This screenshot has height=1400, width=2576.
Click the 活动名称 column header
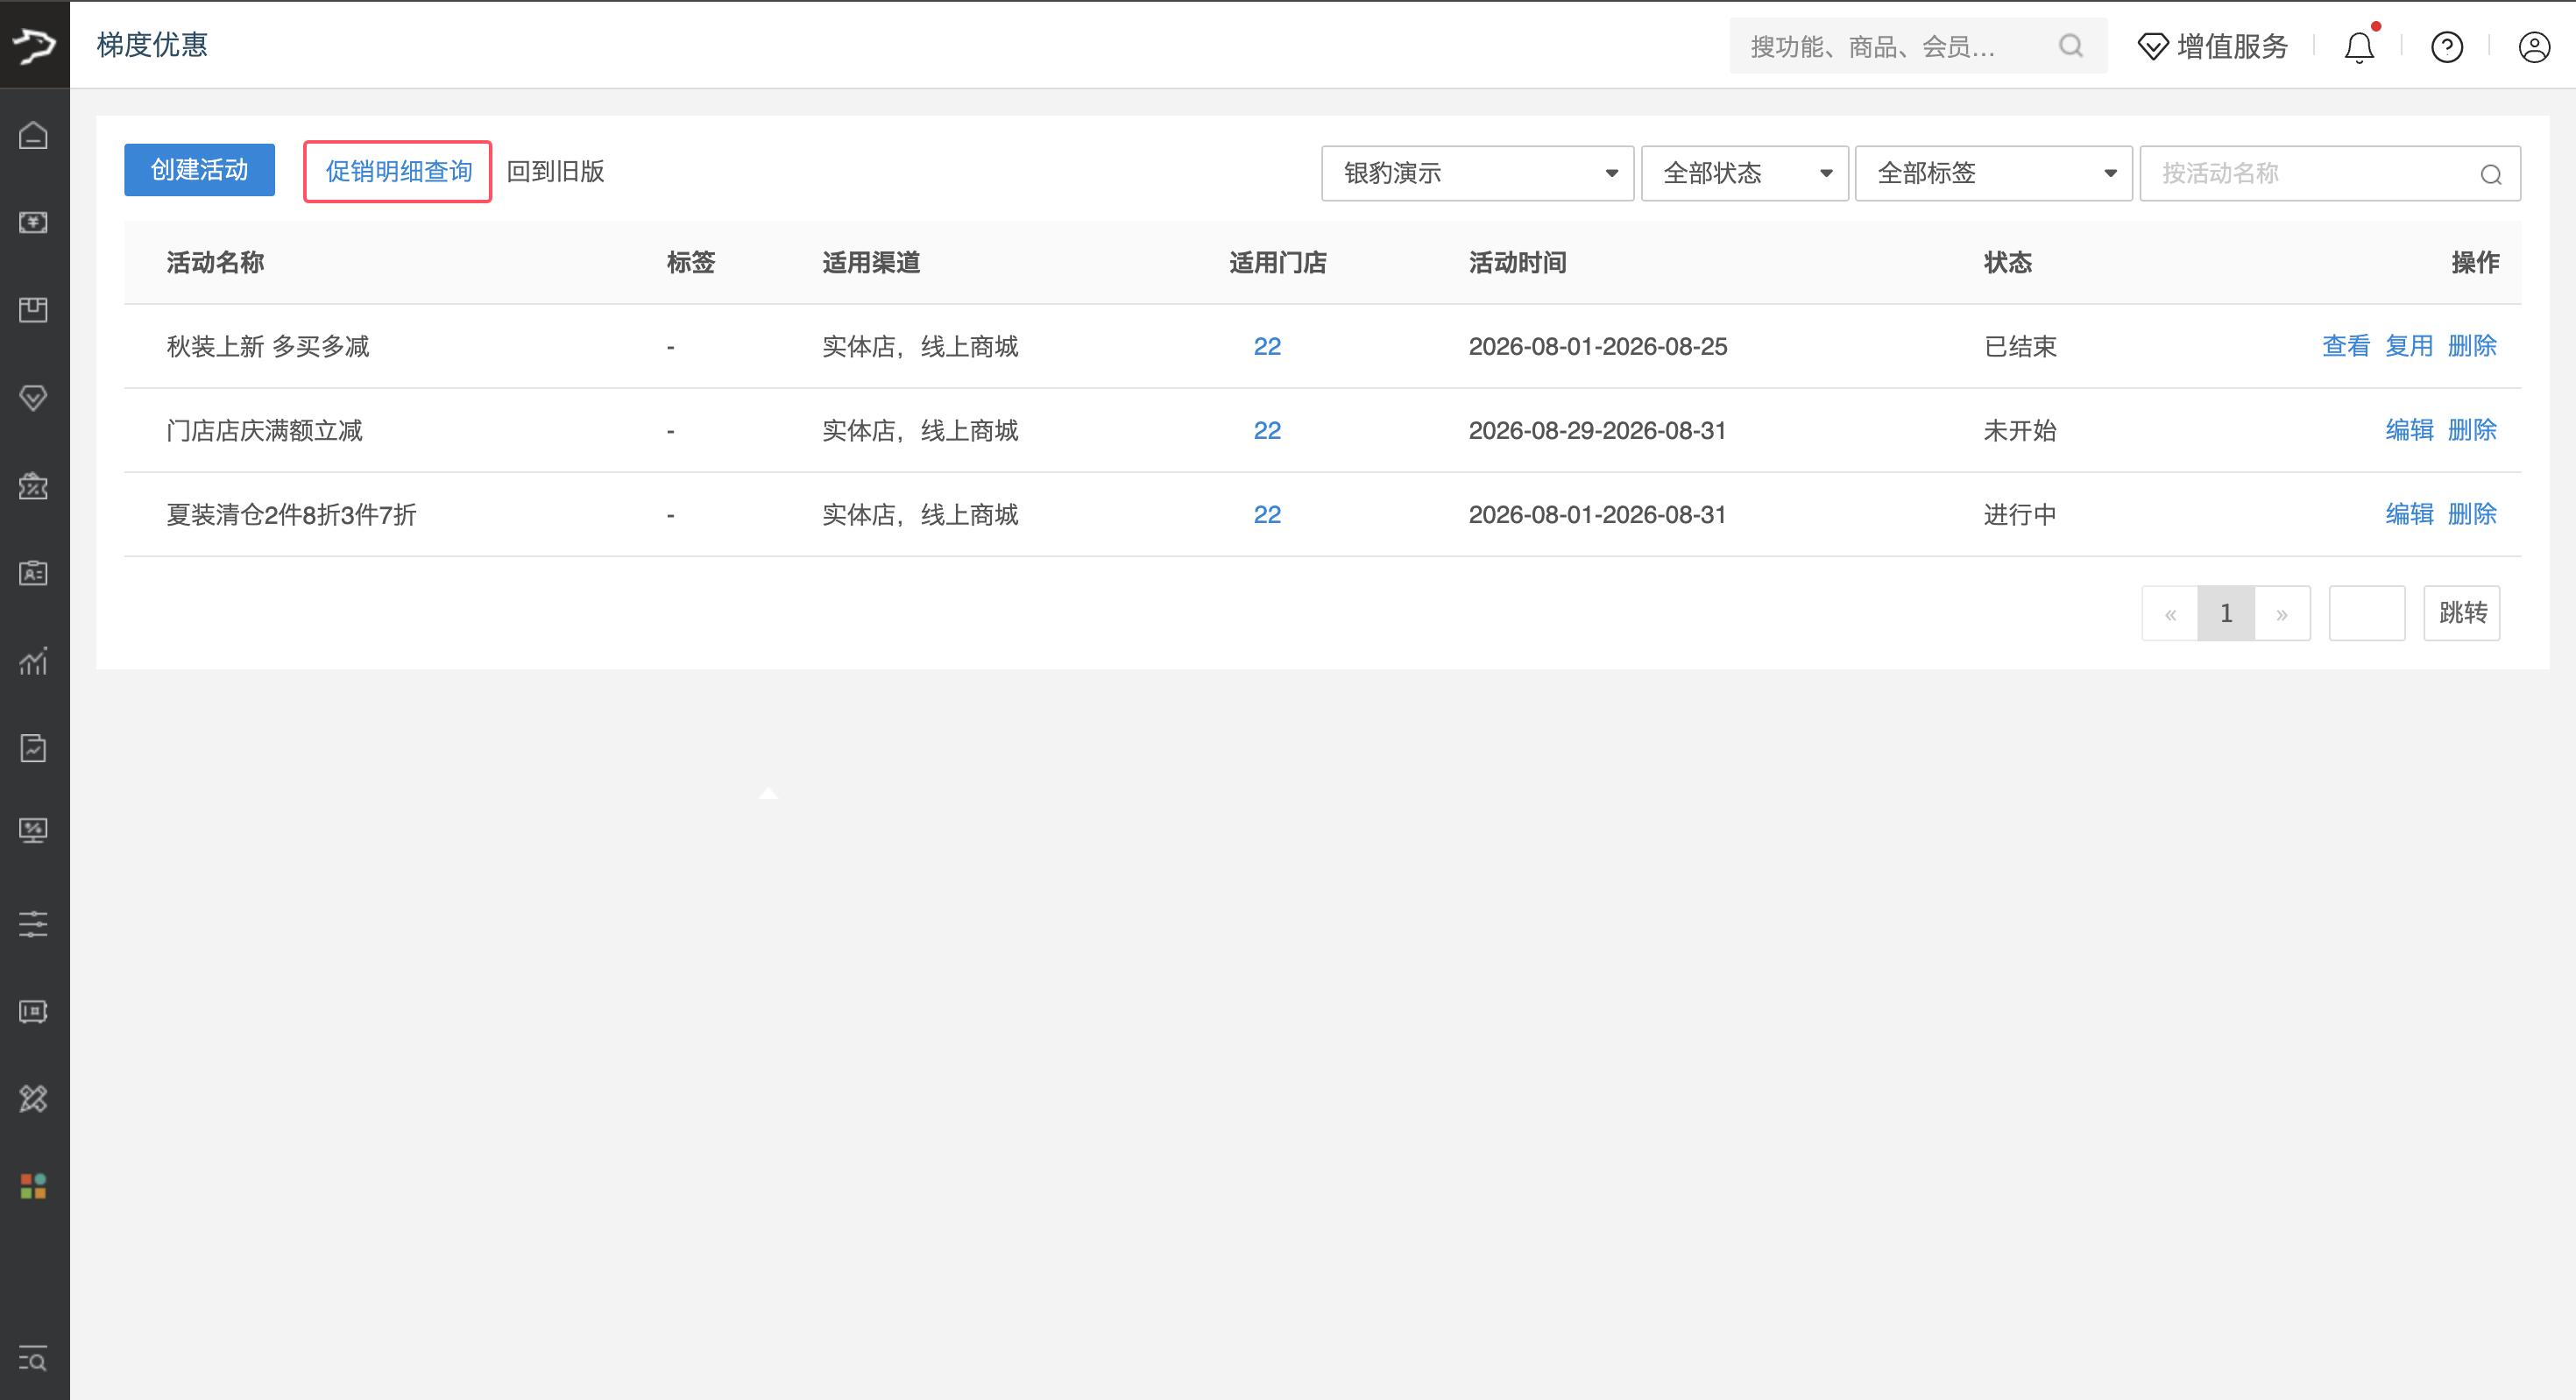tap(215, 262)
